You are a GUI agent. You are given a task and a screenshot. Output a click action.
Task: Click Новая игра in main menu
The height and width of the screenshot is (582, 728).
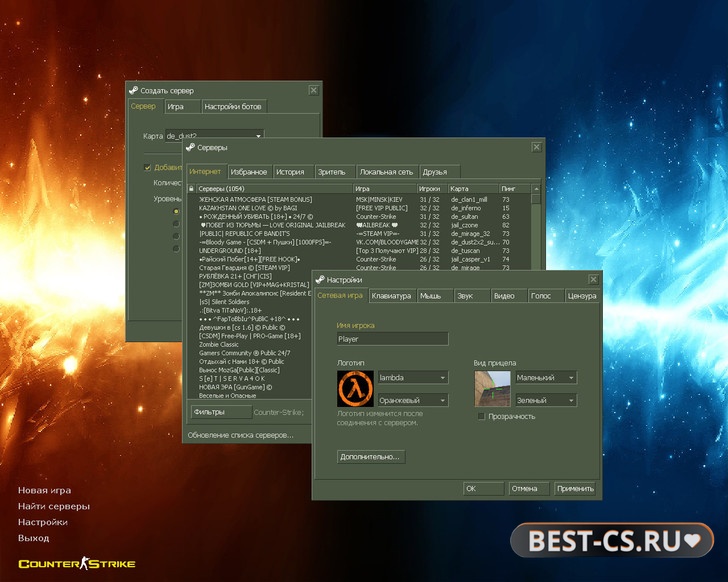45,490
